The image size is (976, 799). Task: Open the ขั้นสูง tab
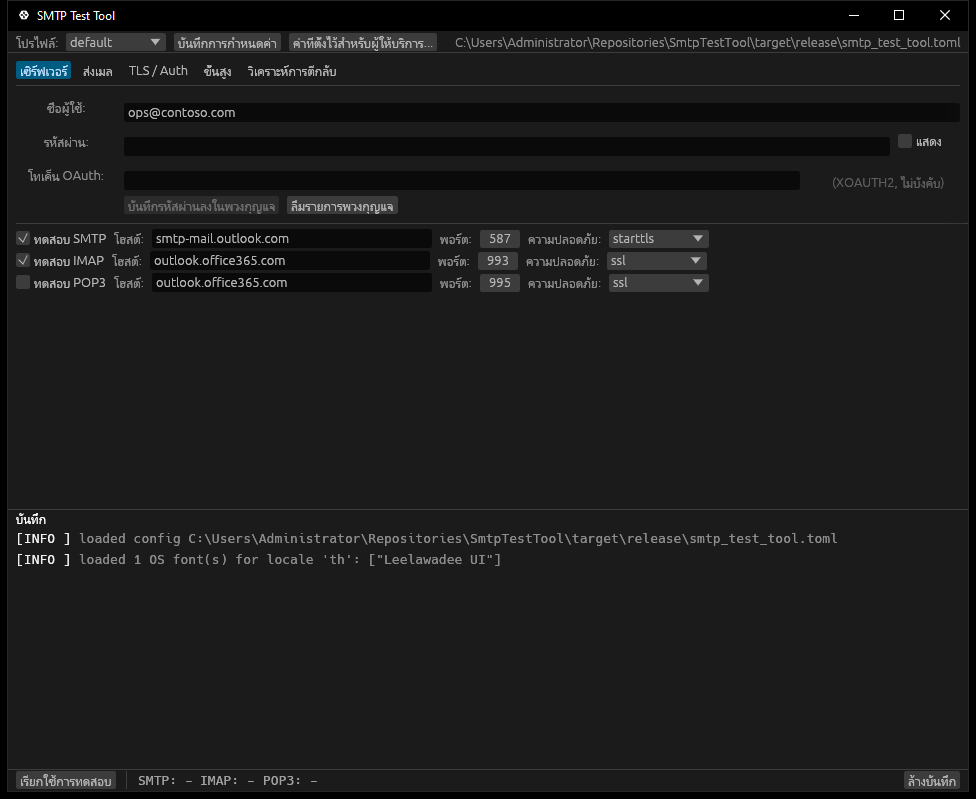click(x=217, y=71)
